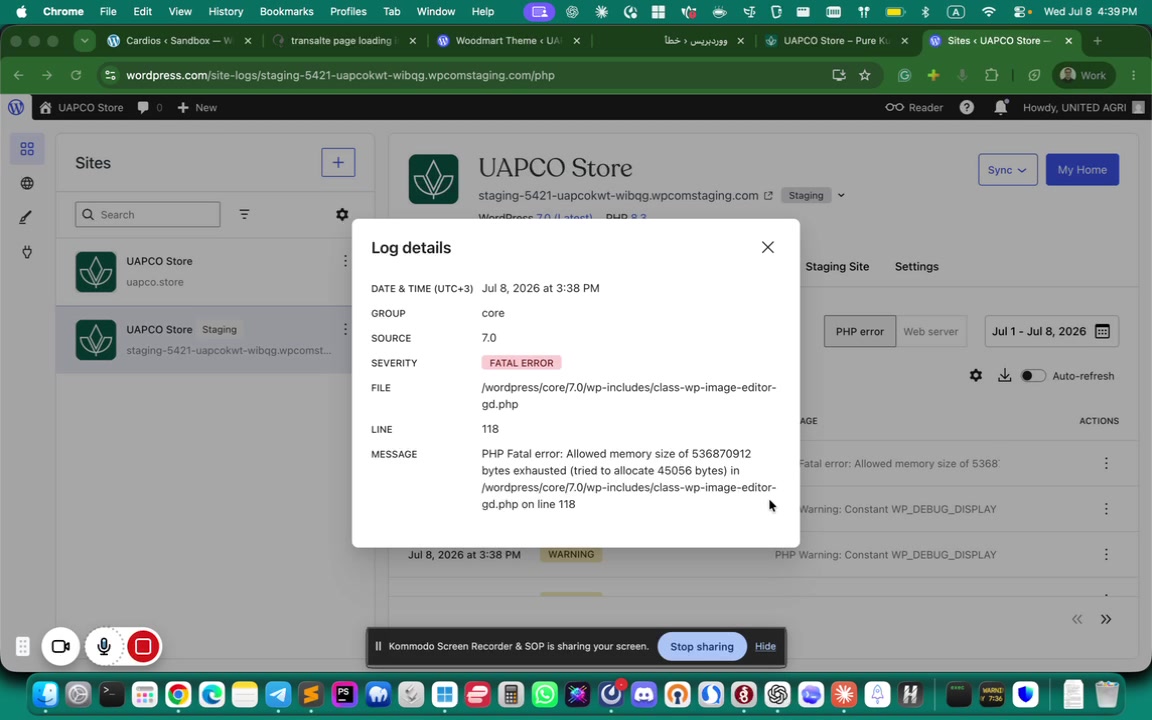Expand the Staging environment switcher
1152x720 pixels.
(x=841, y=195)
